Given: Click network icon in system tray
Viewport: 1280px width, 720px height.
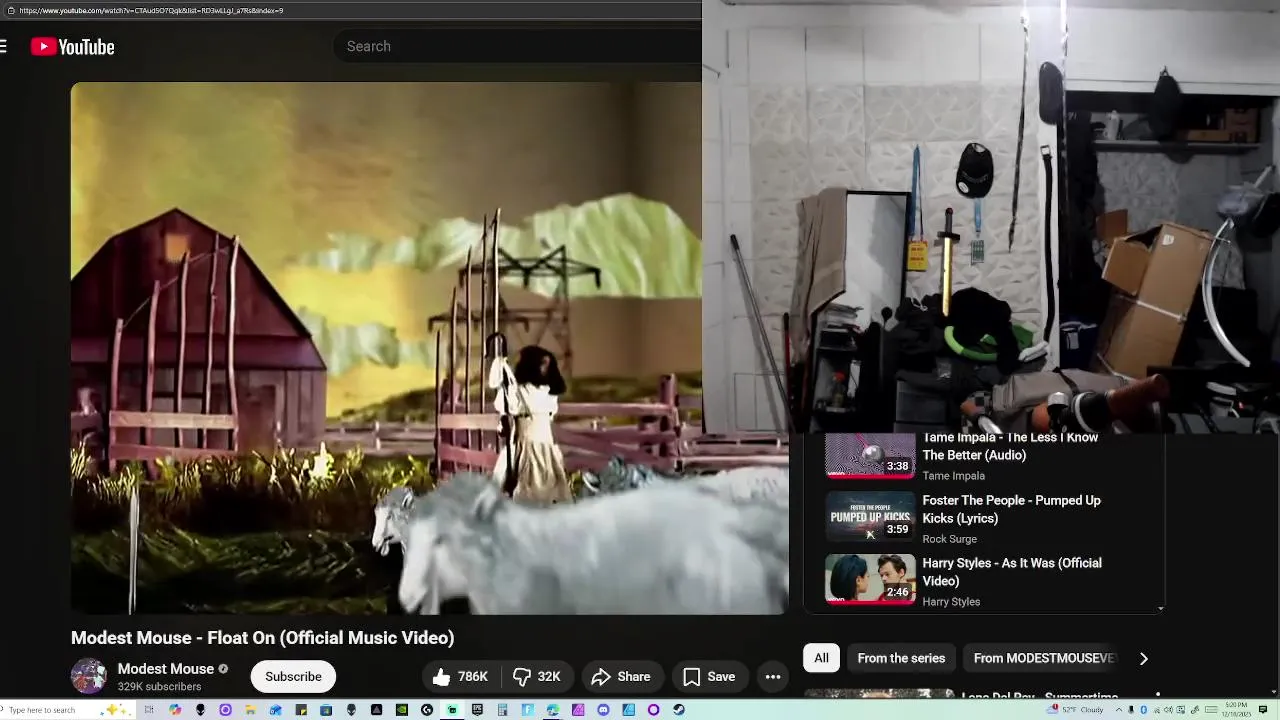Looking at the screenshot, I should tap(1157, 710).
